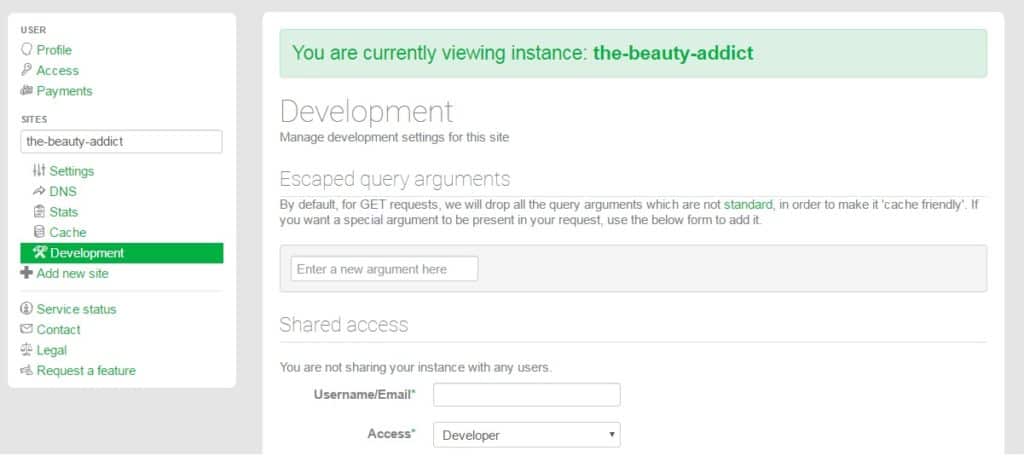Click the Development tools icon
Image resolution: width=1024 pixels, height=456 pixels.
coord(40,253)
